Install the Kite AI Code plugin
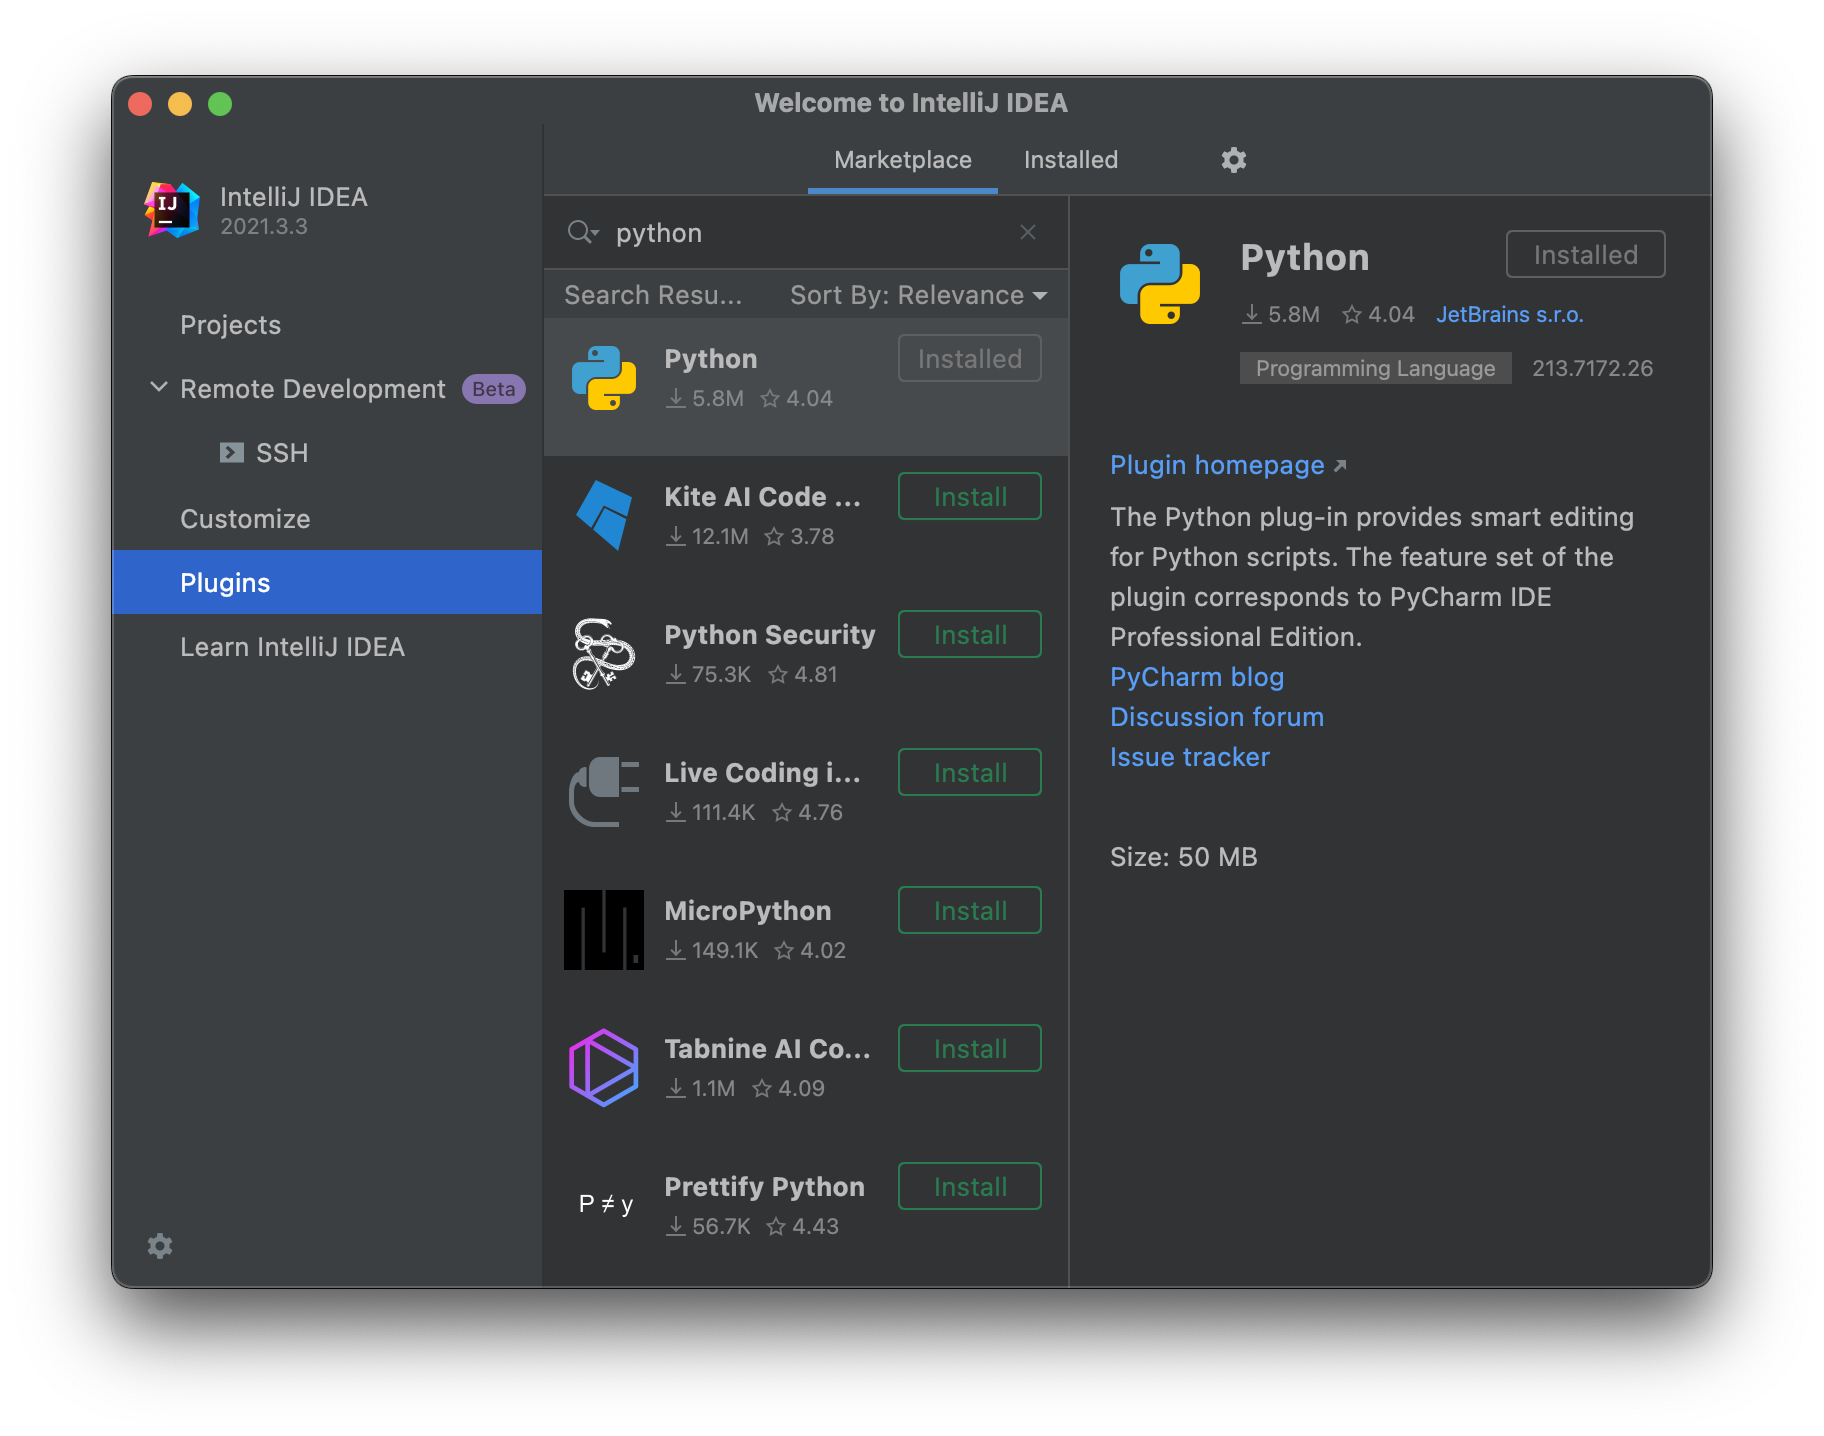The width and height of the screenshot is (1824, 1436). pos(970,496)
